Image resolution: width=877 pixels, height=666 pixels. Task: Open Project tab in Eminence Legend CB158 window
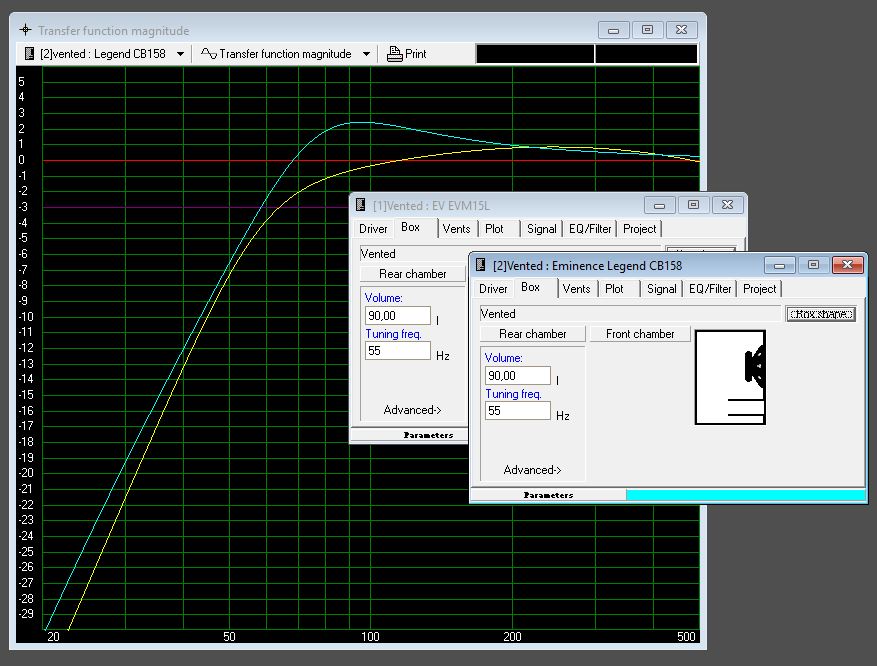(760, 289)
